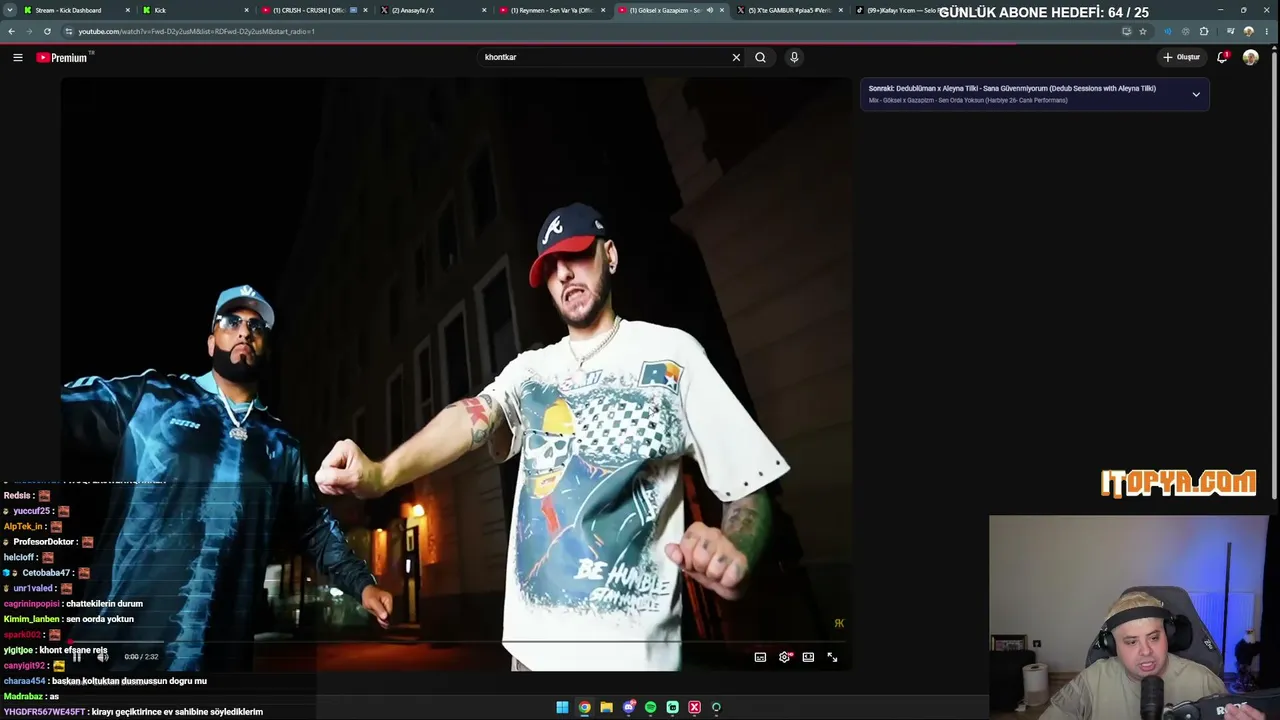
Task: Open the red X taskbar app
Action: 694,707
